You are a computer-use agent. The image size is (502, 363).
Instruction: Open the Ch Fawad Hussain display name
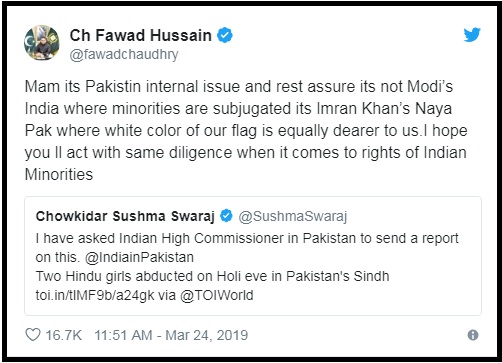(x=140, y=35)
